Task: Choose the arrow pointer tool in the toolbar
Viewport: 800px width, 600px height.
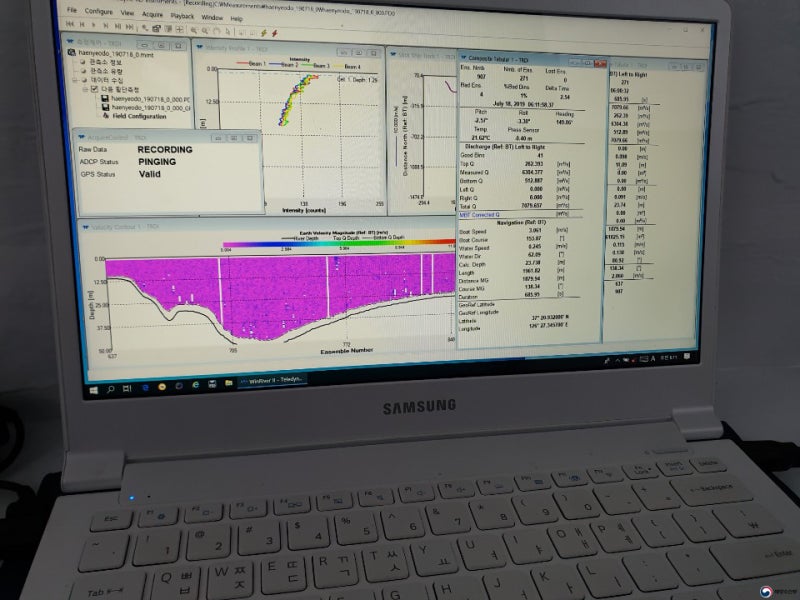Action: coord(228,32)
